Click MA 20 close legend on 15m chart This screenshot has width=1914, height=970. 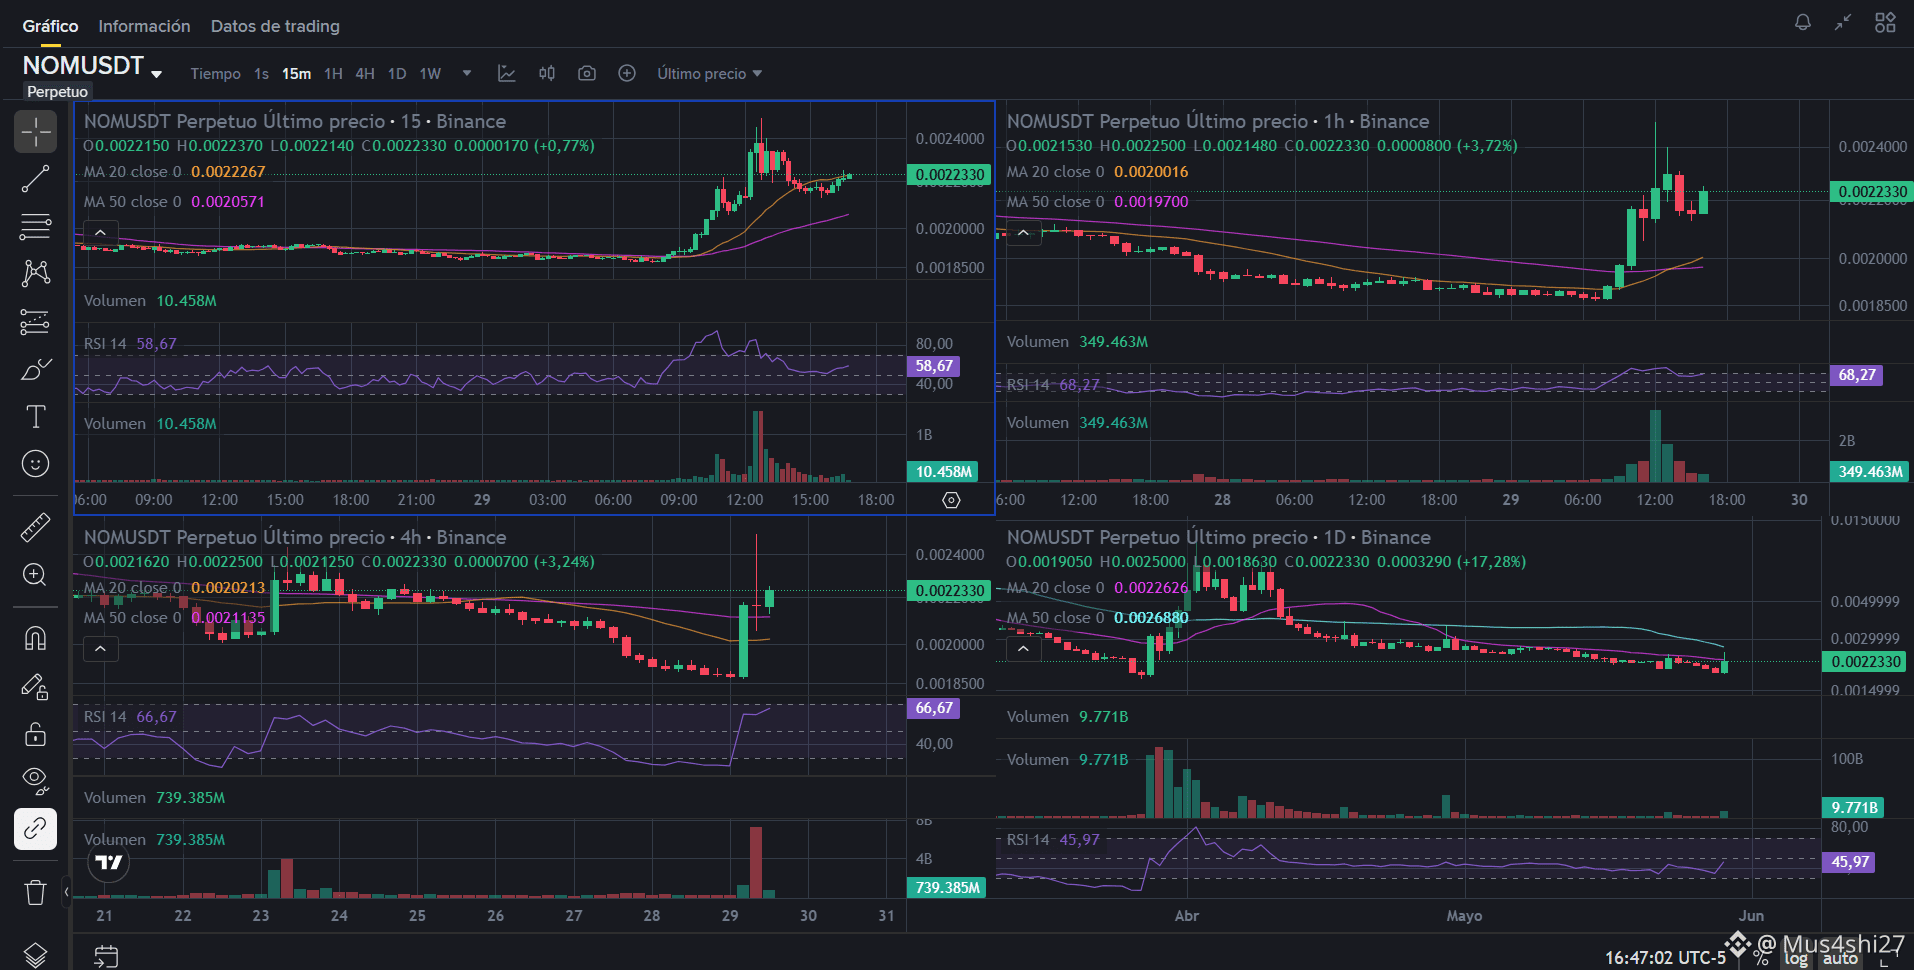coord(175,172)
